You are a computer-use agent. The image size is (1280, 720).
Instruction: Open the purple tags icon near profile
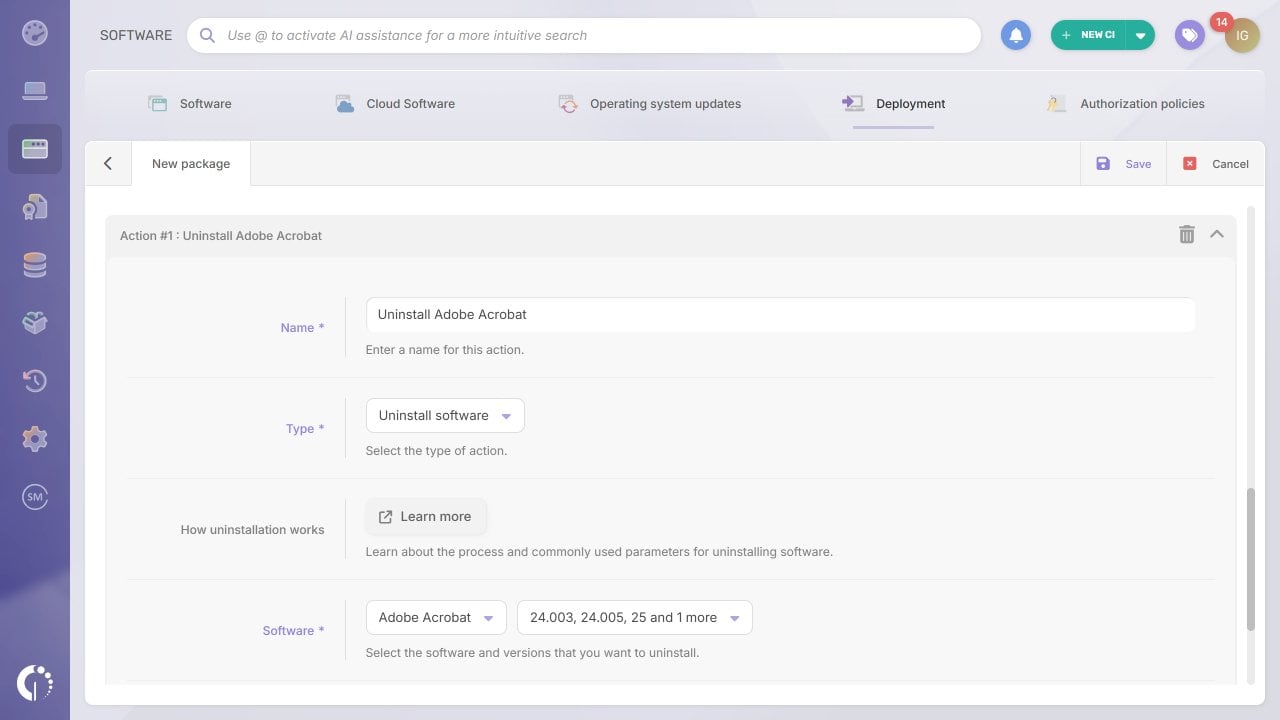[x=1189, y=35]
